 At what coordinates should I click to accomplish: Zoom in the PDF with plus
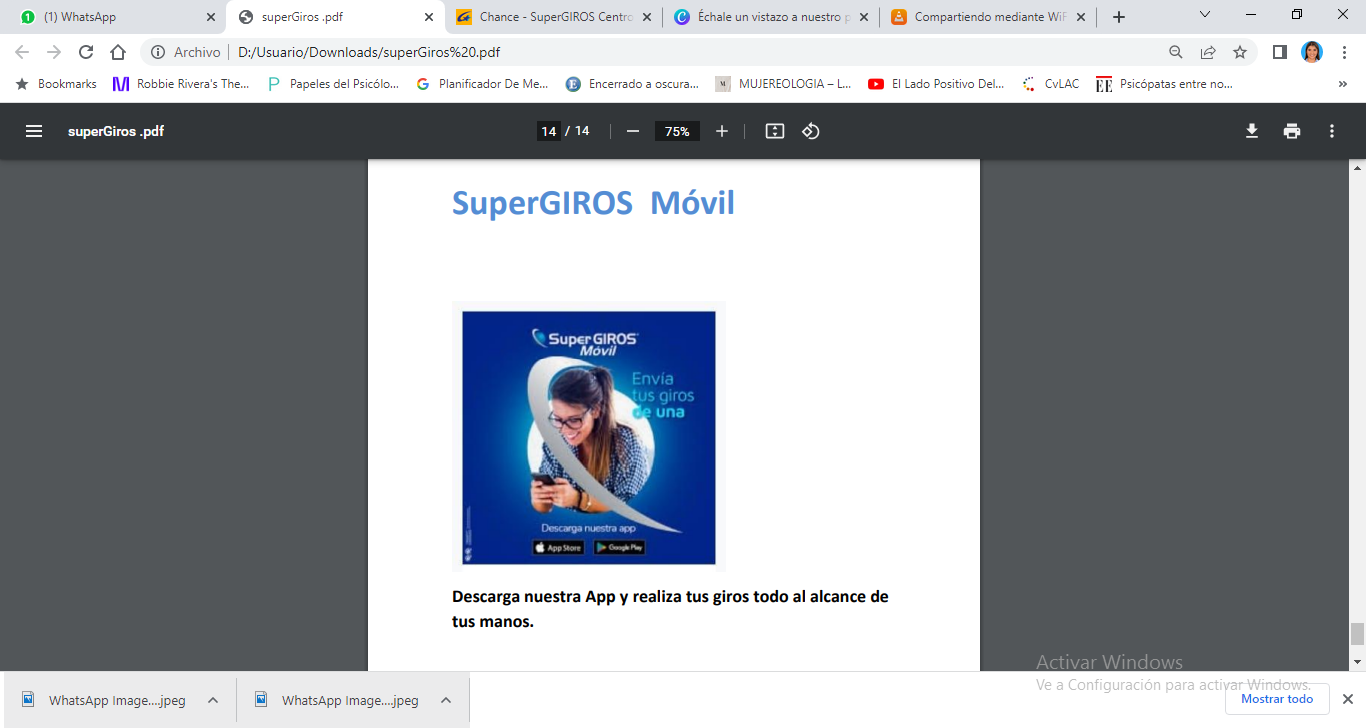(722, 131)
